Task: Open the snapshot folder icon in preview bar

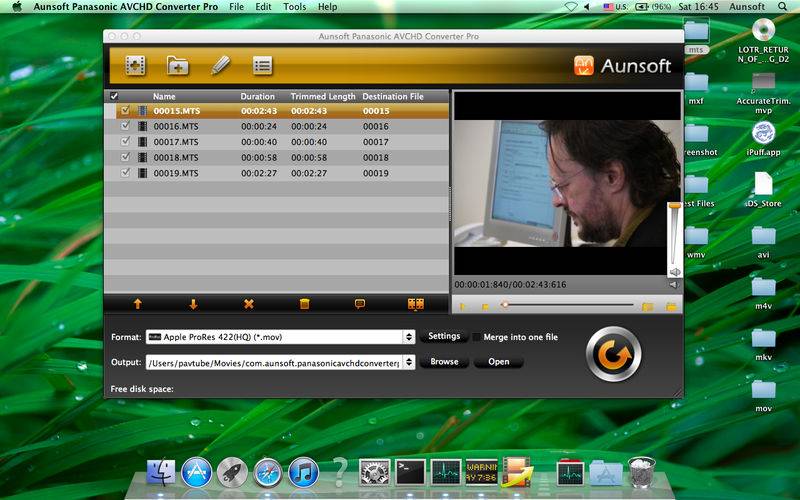Action: (x=671, y=307)
